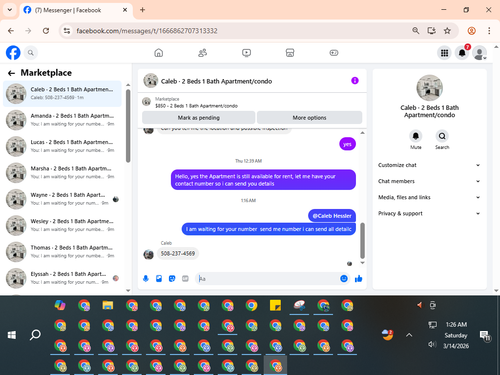The height and width of the screenshot is (375, 500).
Task: Open the $850 Marketplace listing link
Action: point(196,106)
